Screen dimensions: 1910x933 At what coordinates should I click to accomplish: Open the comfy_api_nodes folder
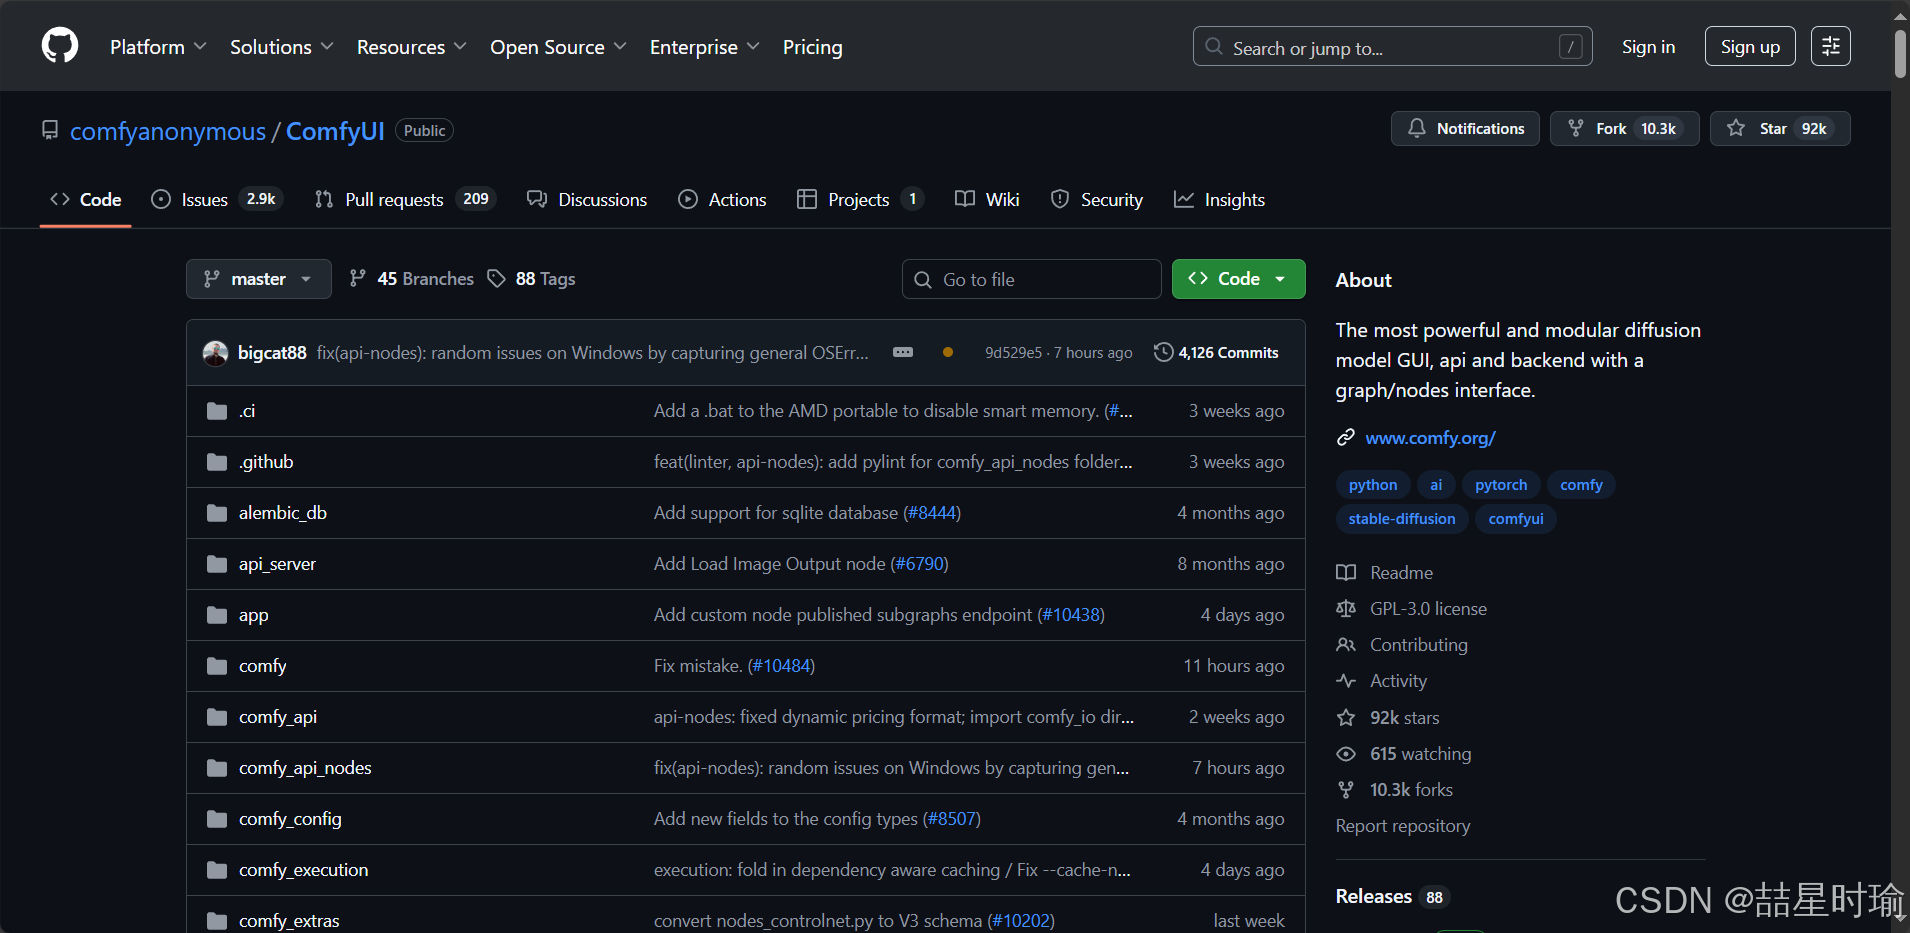click(x=305, y=768)
